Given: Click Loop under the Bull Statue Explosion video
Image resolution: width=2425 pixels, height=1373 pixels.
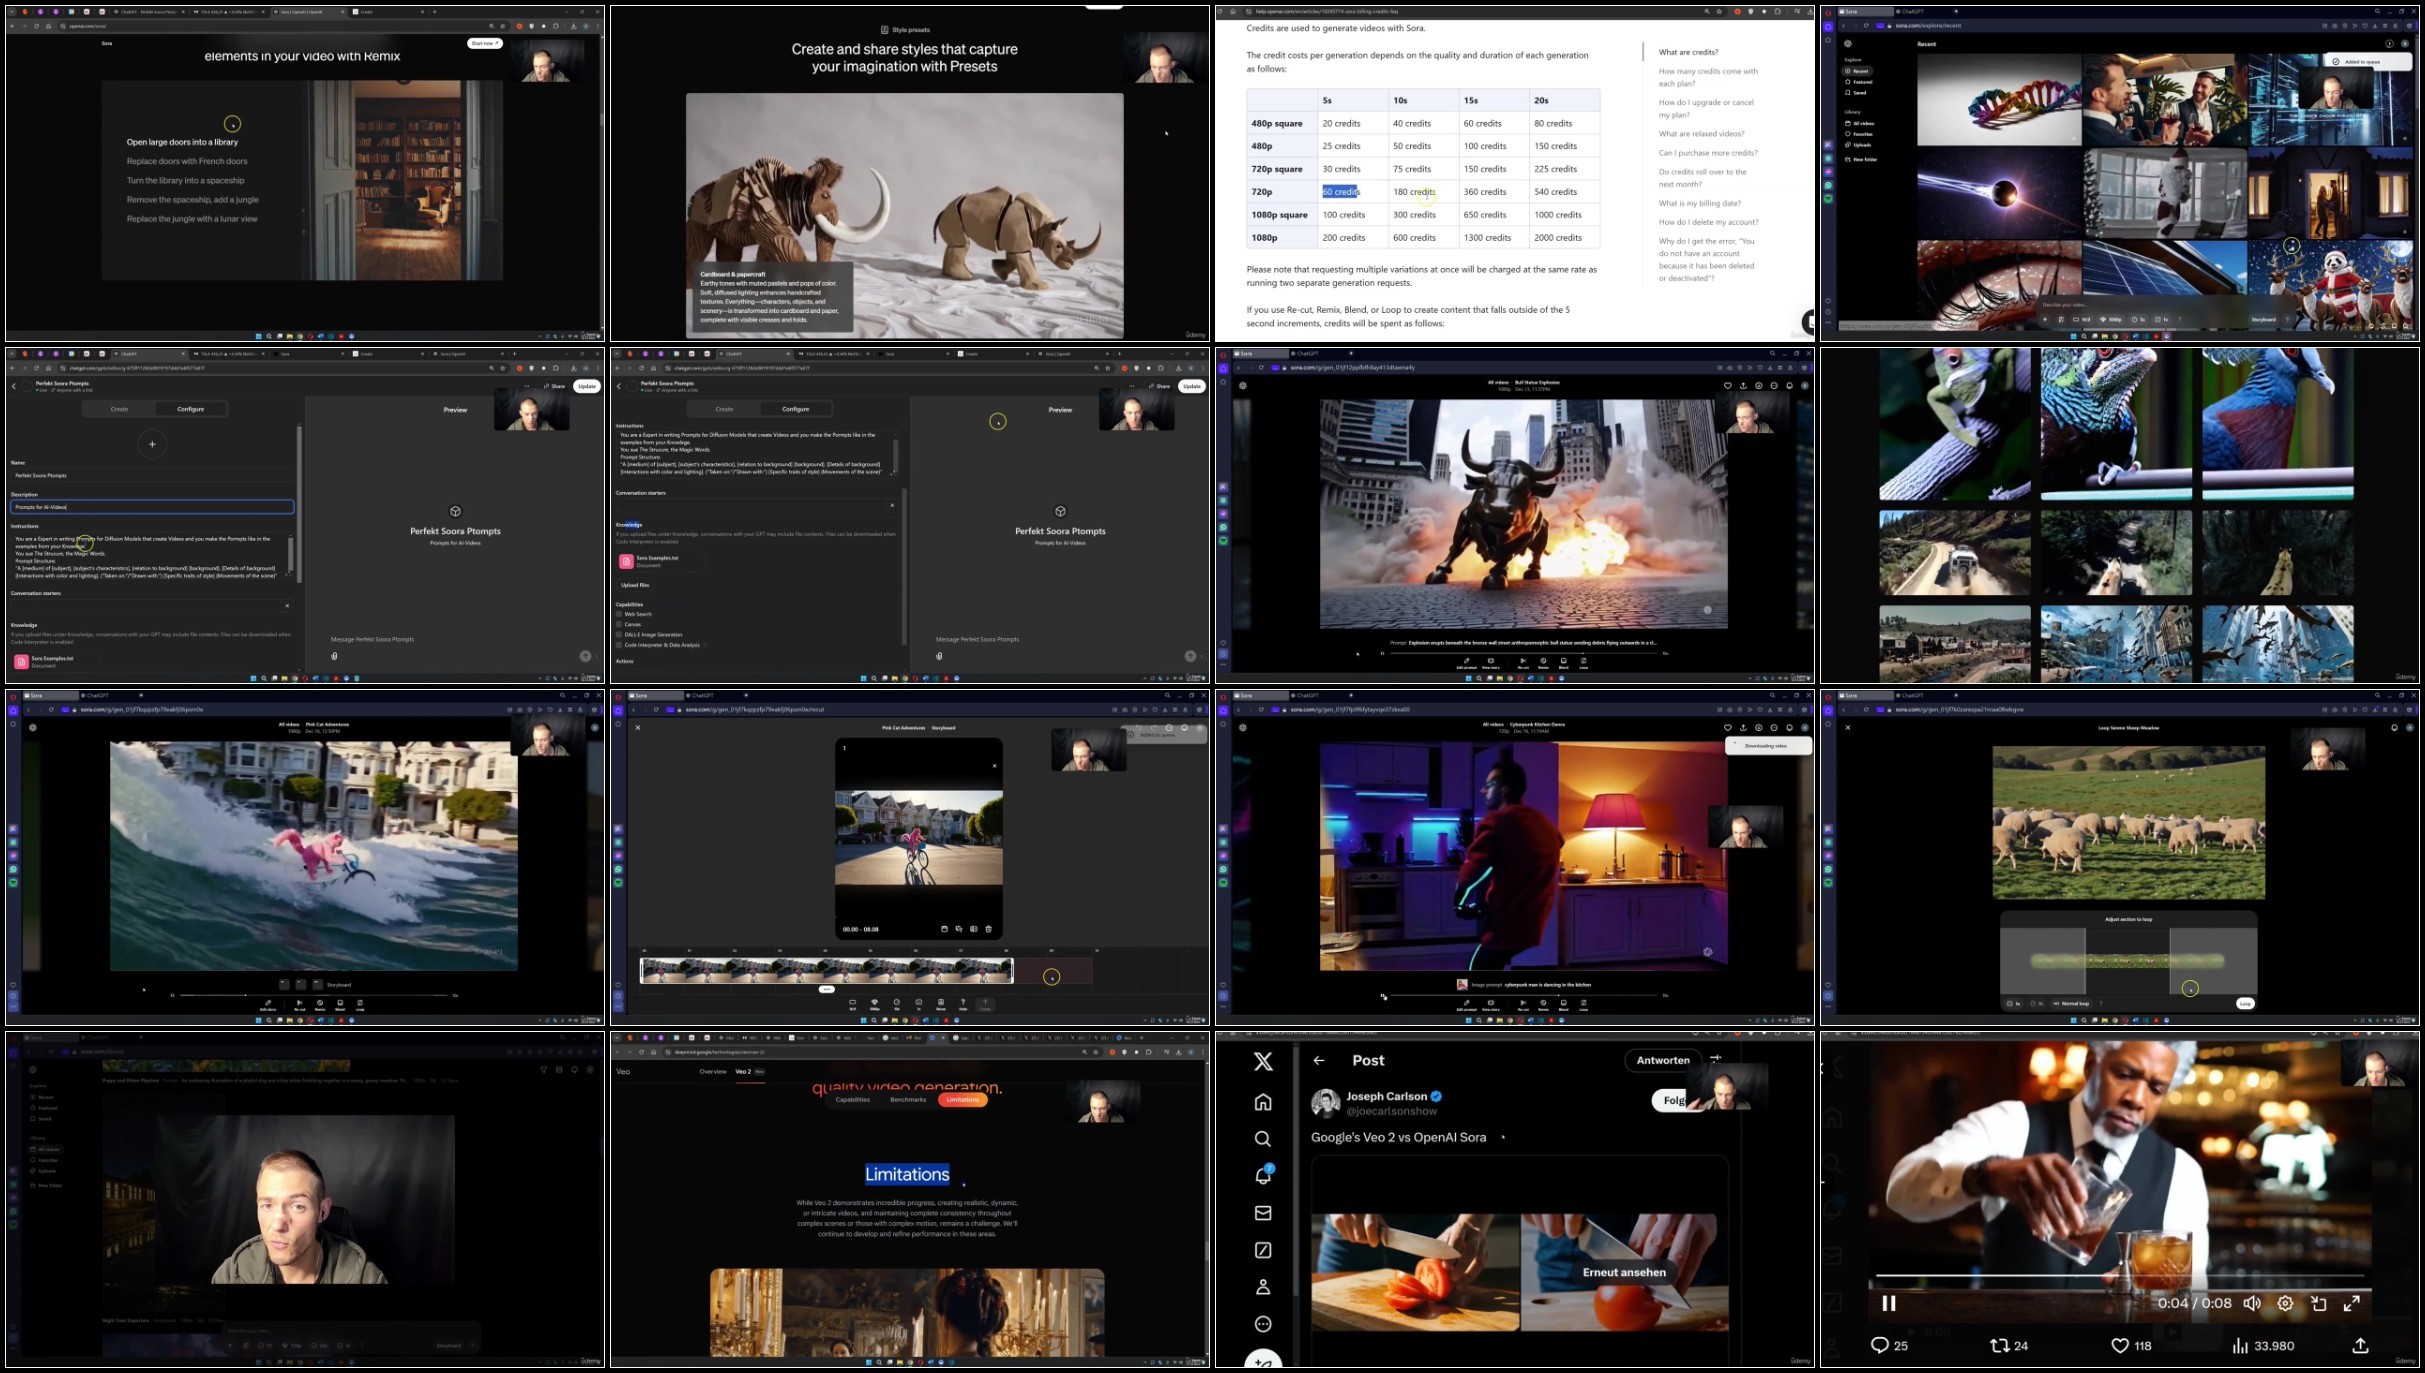Looking at the screenshot, I should 1583,662.
